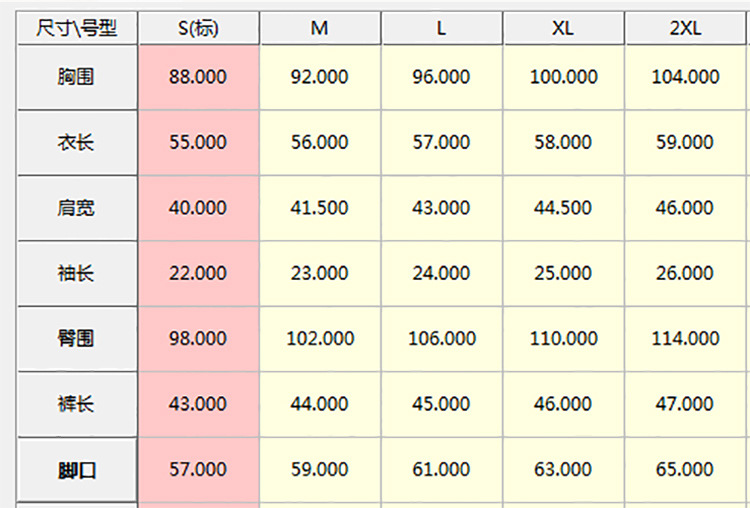The height and width of the screenshot is (508, 750).
Task: Click the S(标) column header
Action: pos(198,29)
